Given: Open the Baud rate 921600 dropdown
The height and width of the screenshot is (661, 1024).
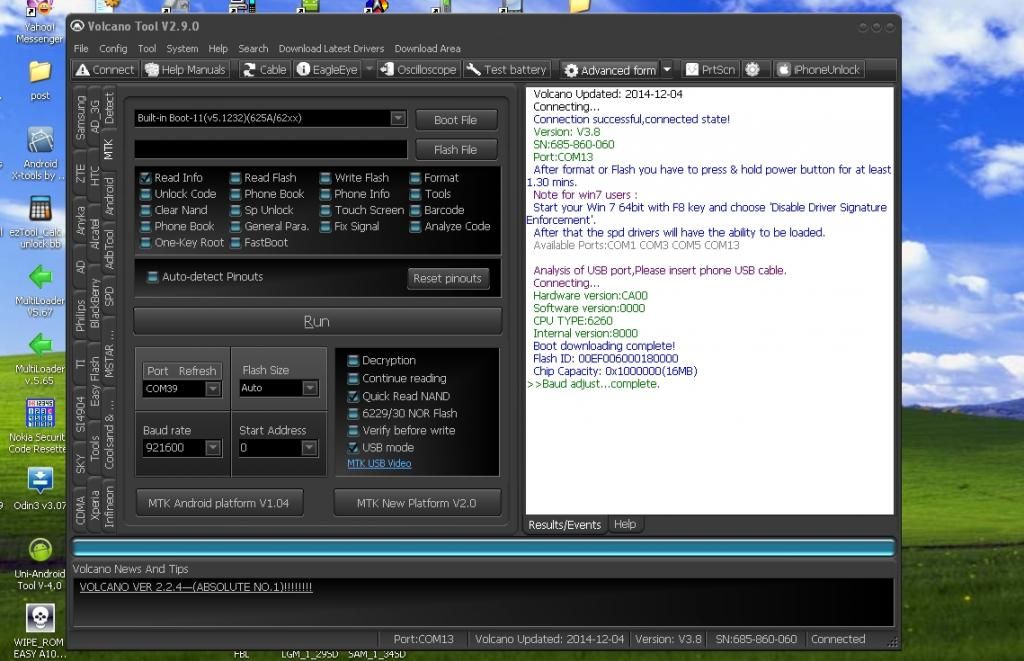Looking at the screenshot, I should click(x=212, y=448).
